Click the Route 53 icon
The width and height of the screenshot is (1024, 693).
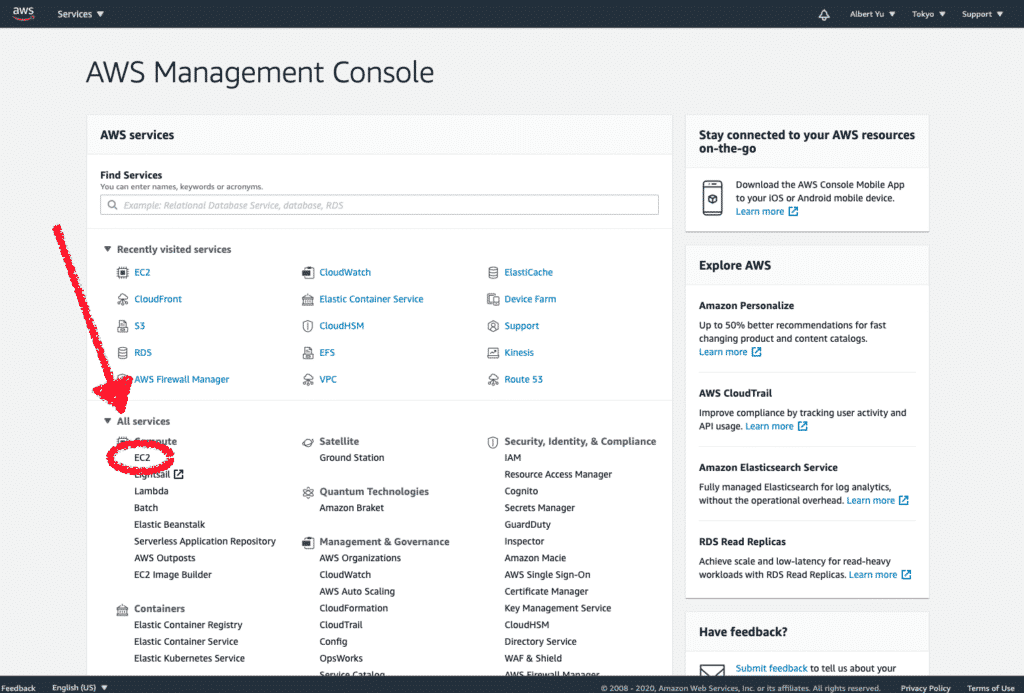[x=493, y=379]
